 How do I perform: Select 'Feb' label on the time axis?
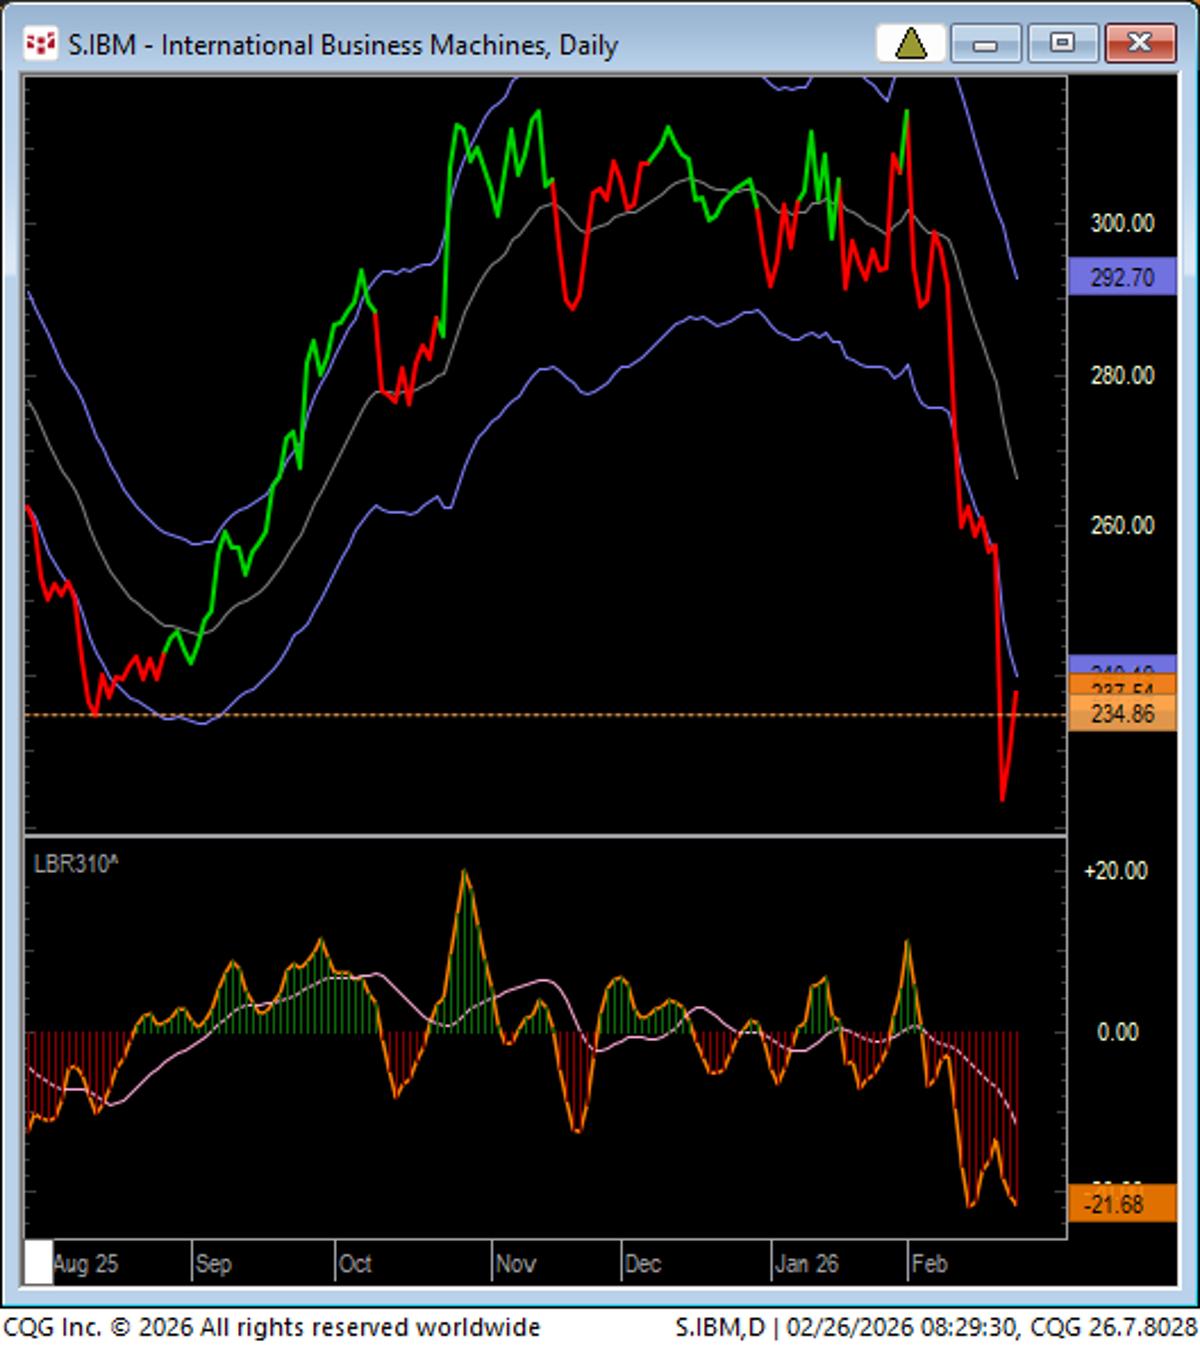pos(932,1263)
